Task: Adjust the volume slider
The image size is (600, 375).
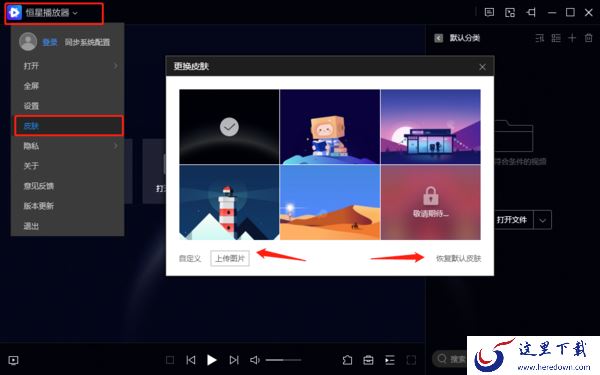Action: 284,360
